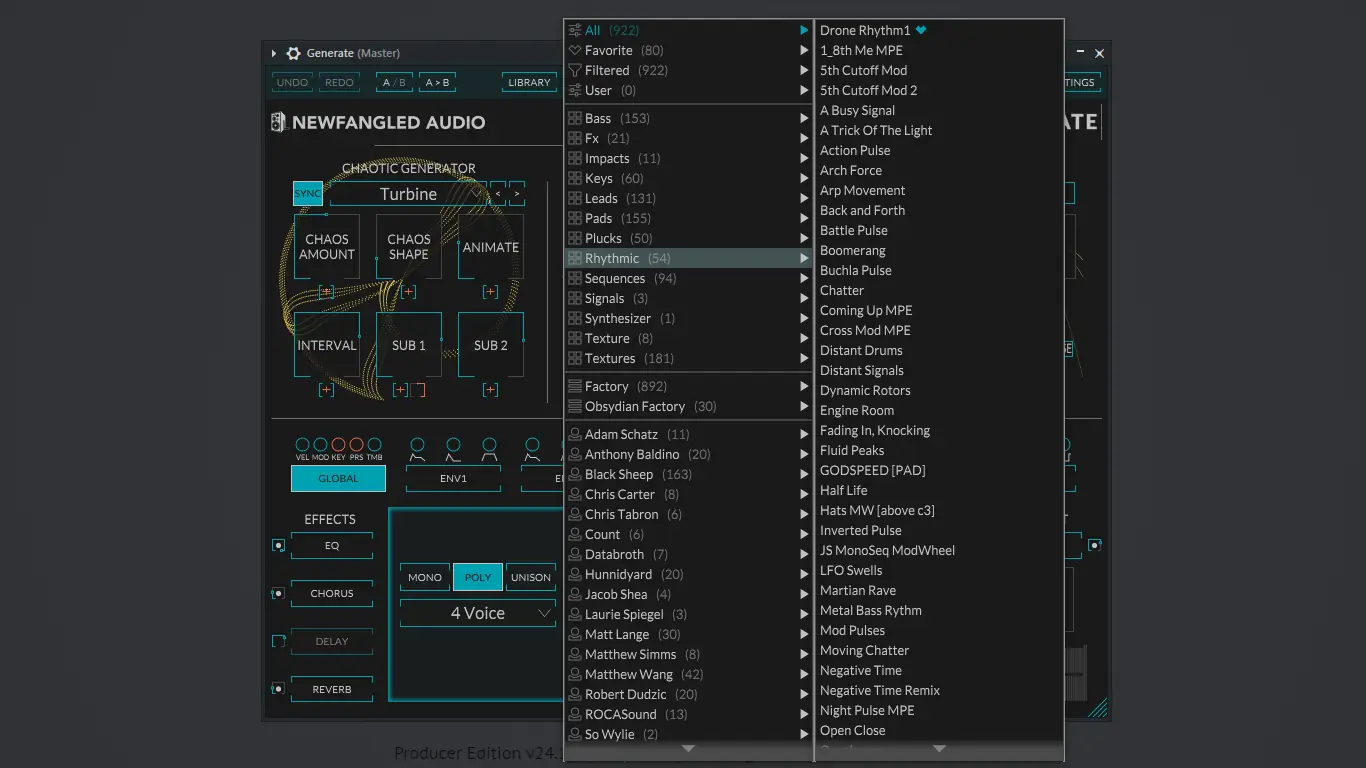Click the MOD modulation source circle
Screen dimensions: 1366x768
(320, 444)
